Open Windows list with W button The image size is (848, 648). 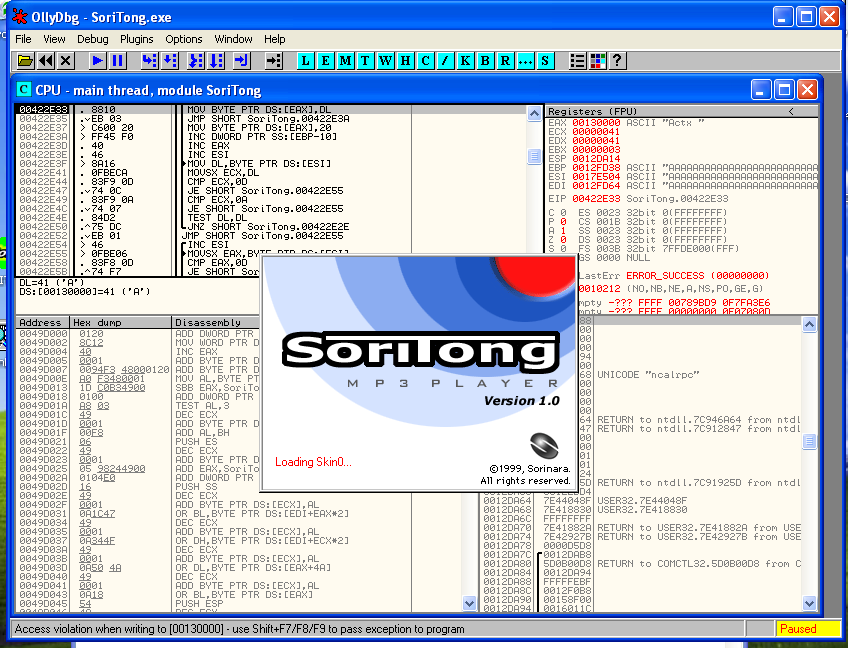[x=385, y=61]
